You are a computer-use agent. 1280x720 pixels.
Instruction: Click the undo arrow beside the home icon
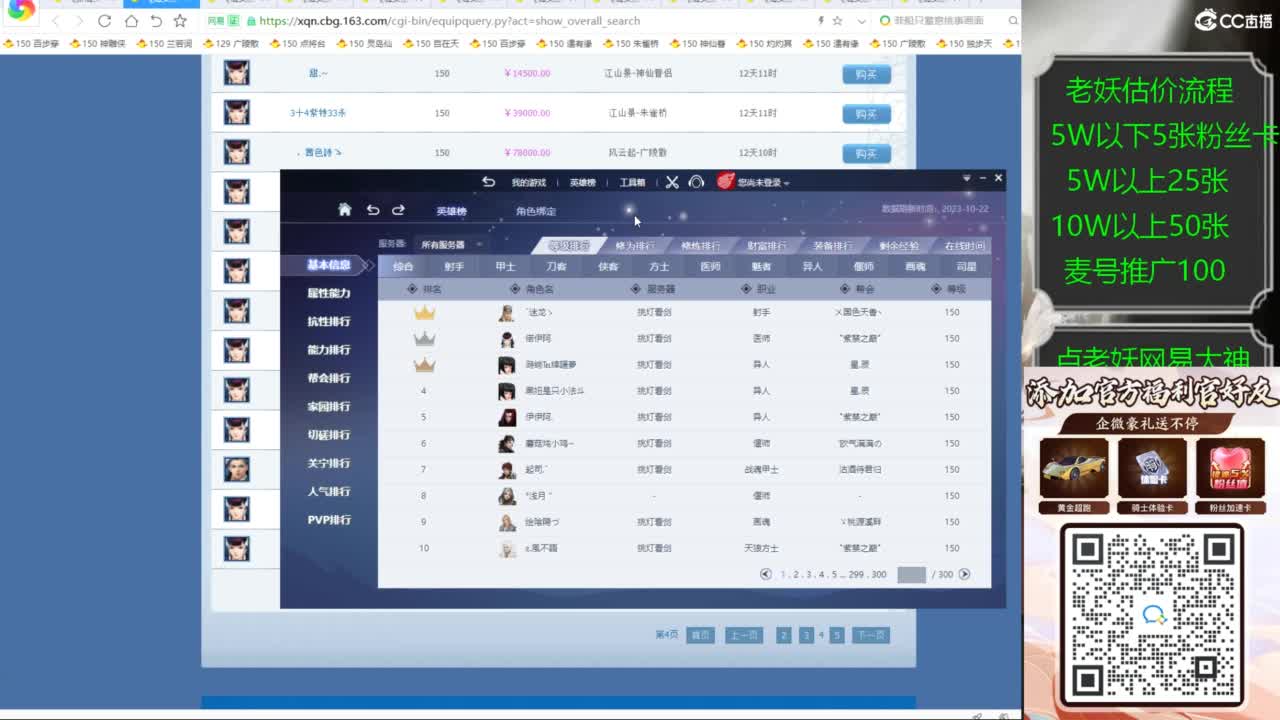point(373,210)
